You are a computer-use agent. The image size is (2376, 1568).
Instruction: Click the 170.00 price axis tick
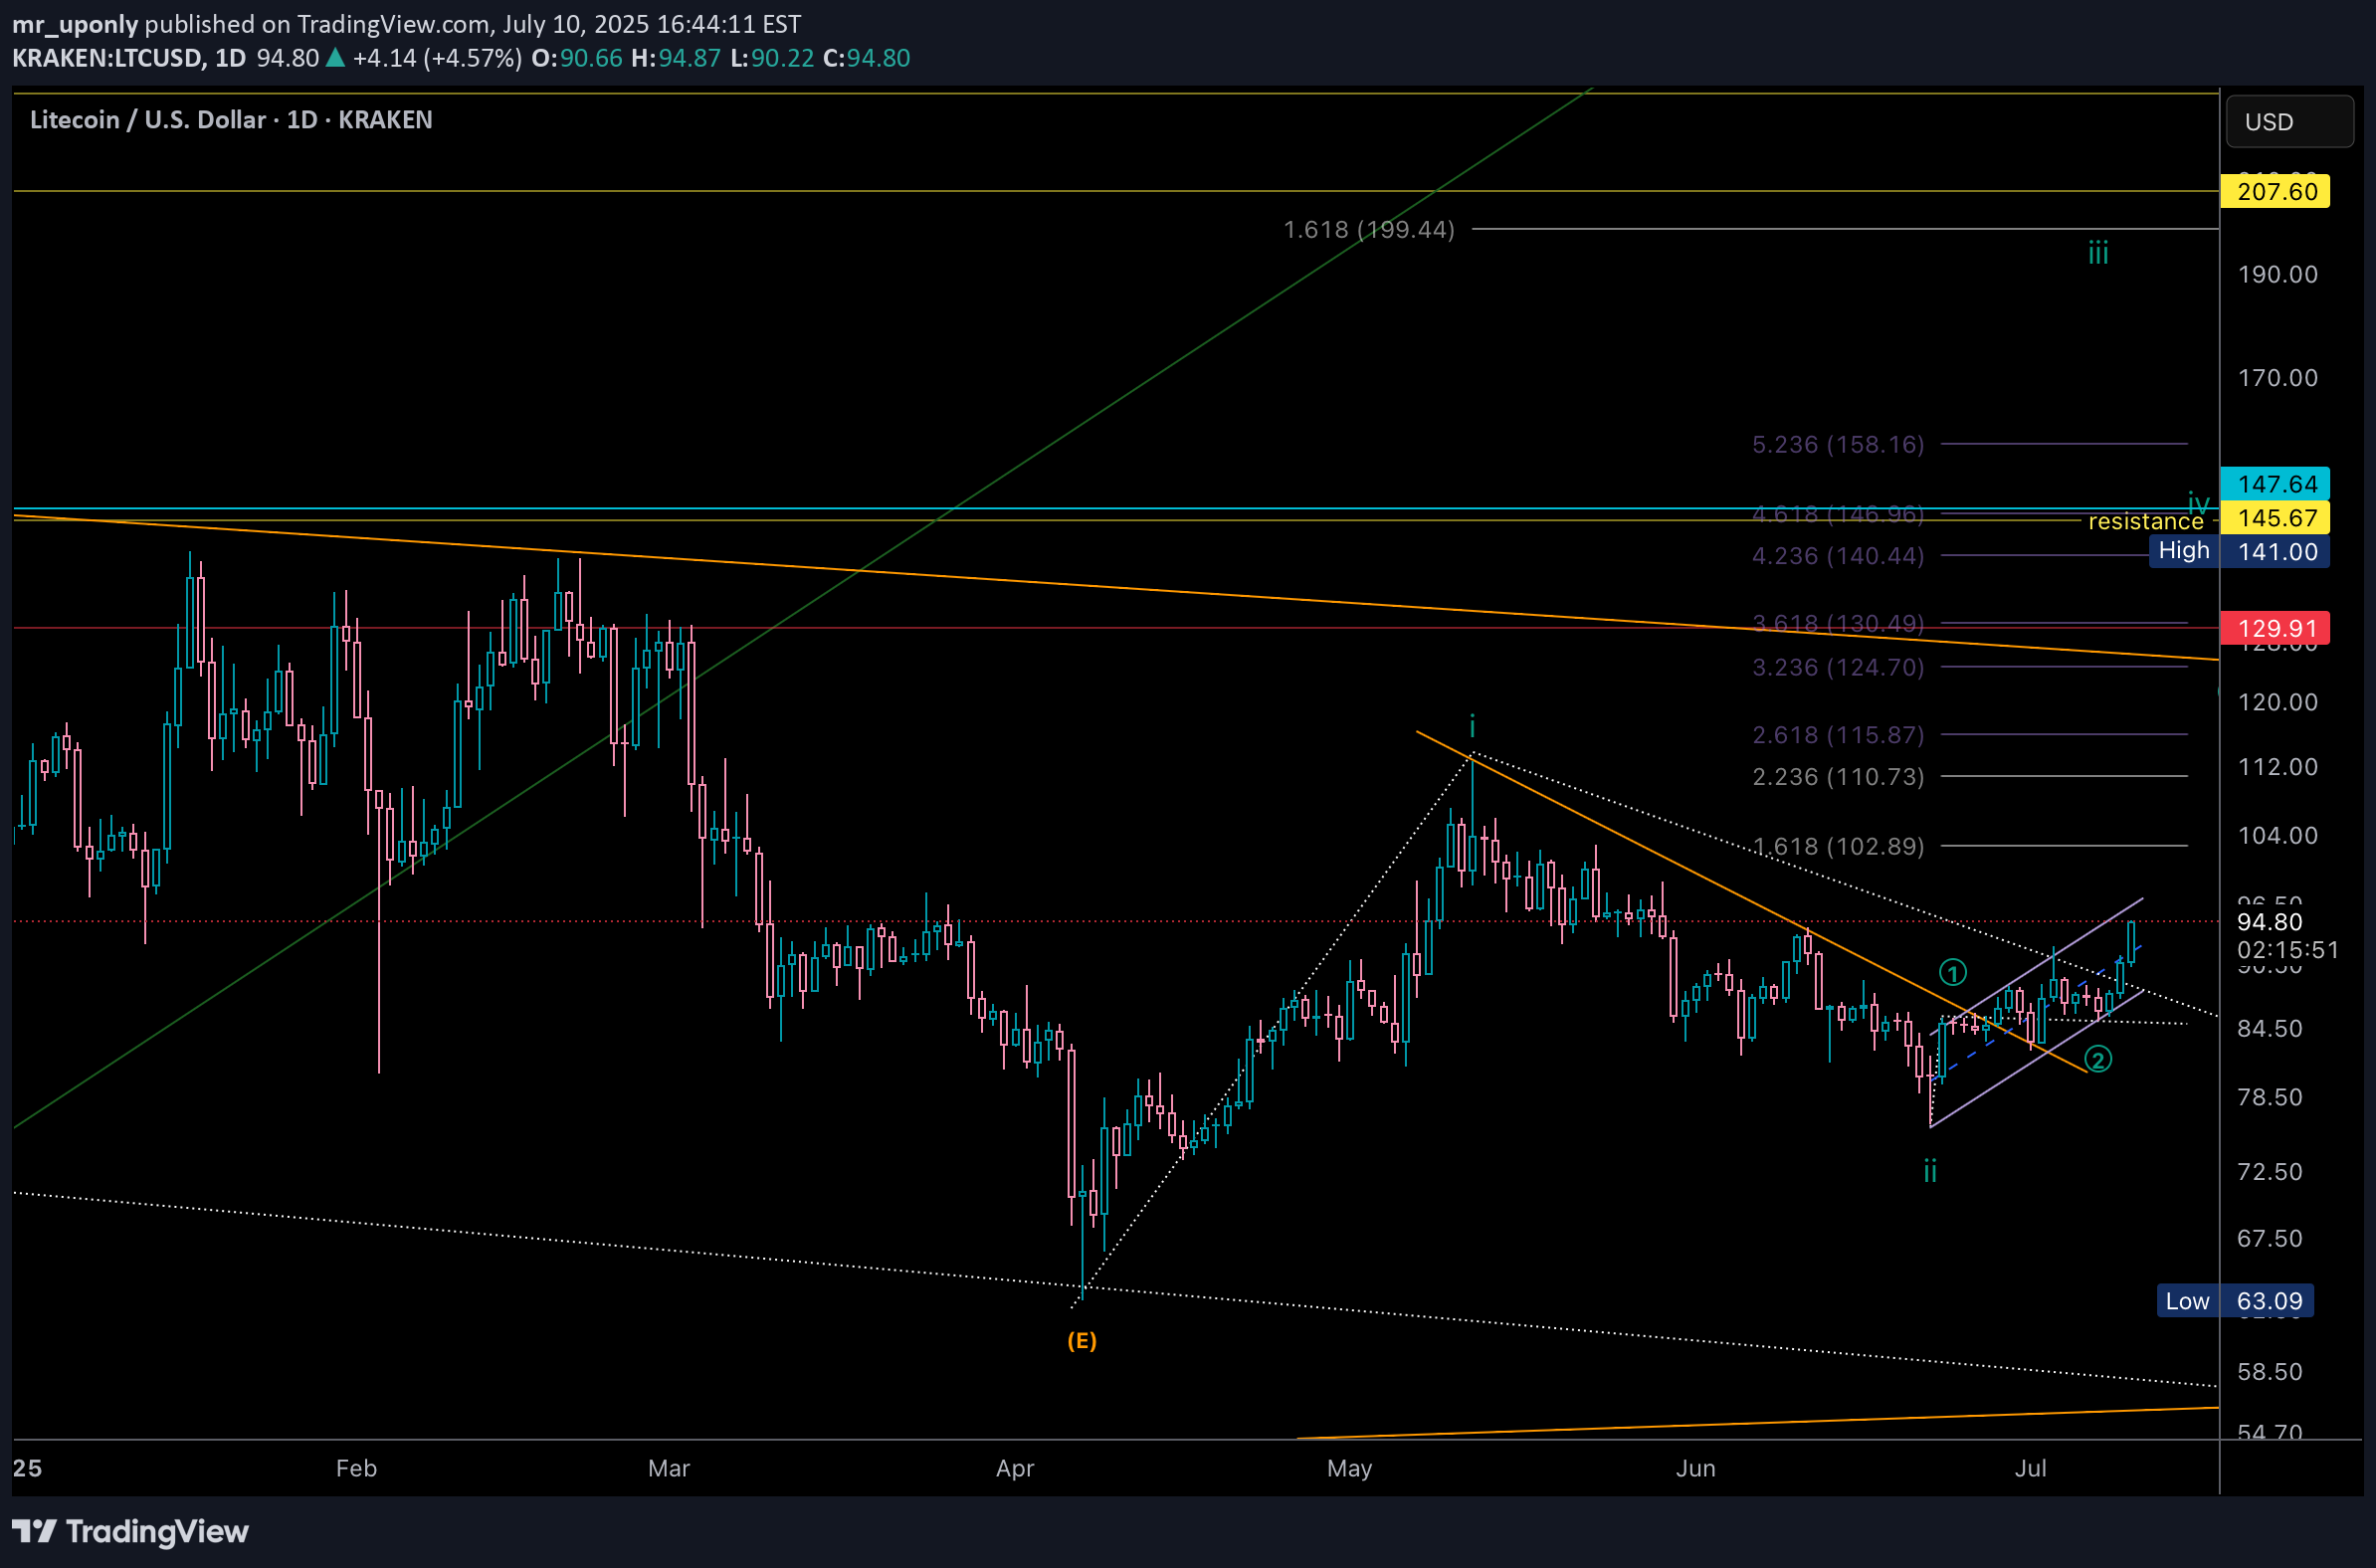pyautogui.click(x=2277, y=378)
